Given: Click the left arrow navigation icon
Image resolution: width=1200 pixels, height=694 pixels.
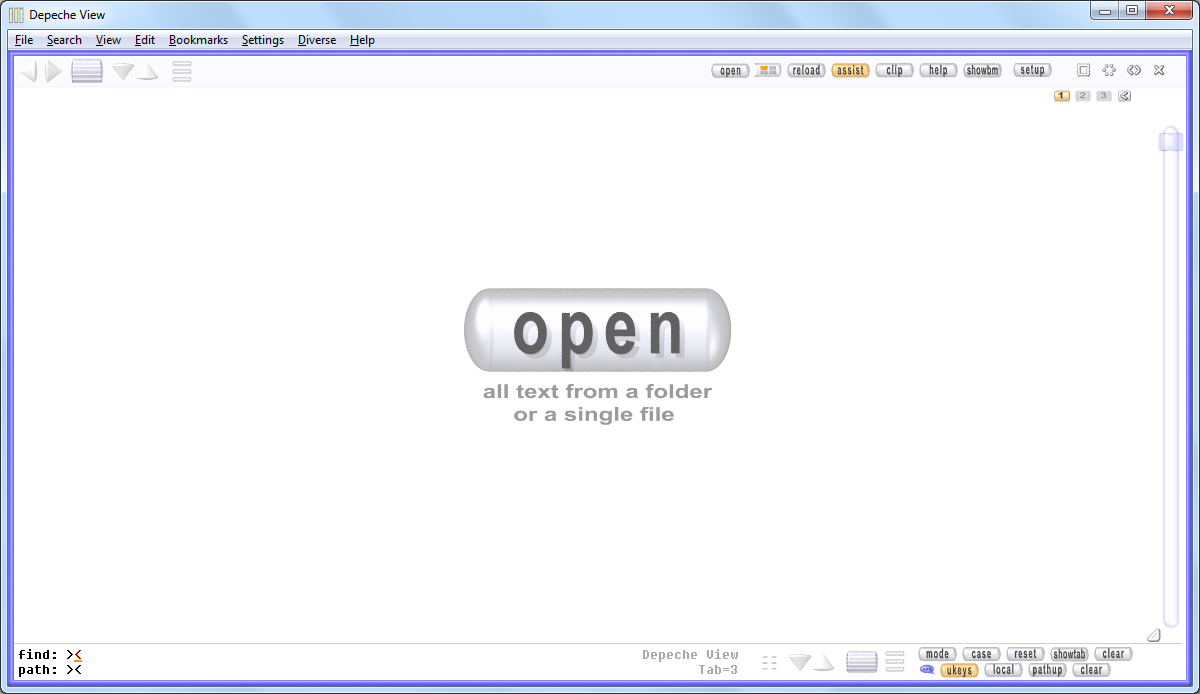Looking at the screenshot, I should (x=29, y=71).
